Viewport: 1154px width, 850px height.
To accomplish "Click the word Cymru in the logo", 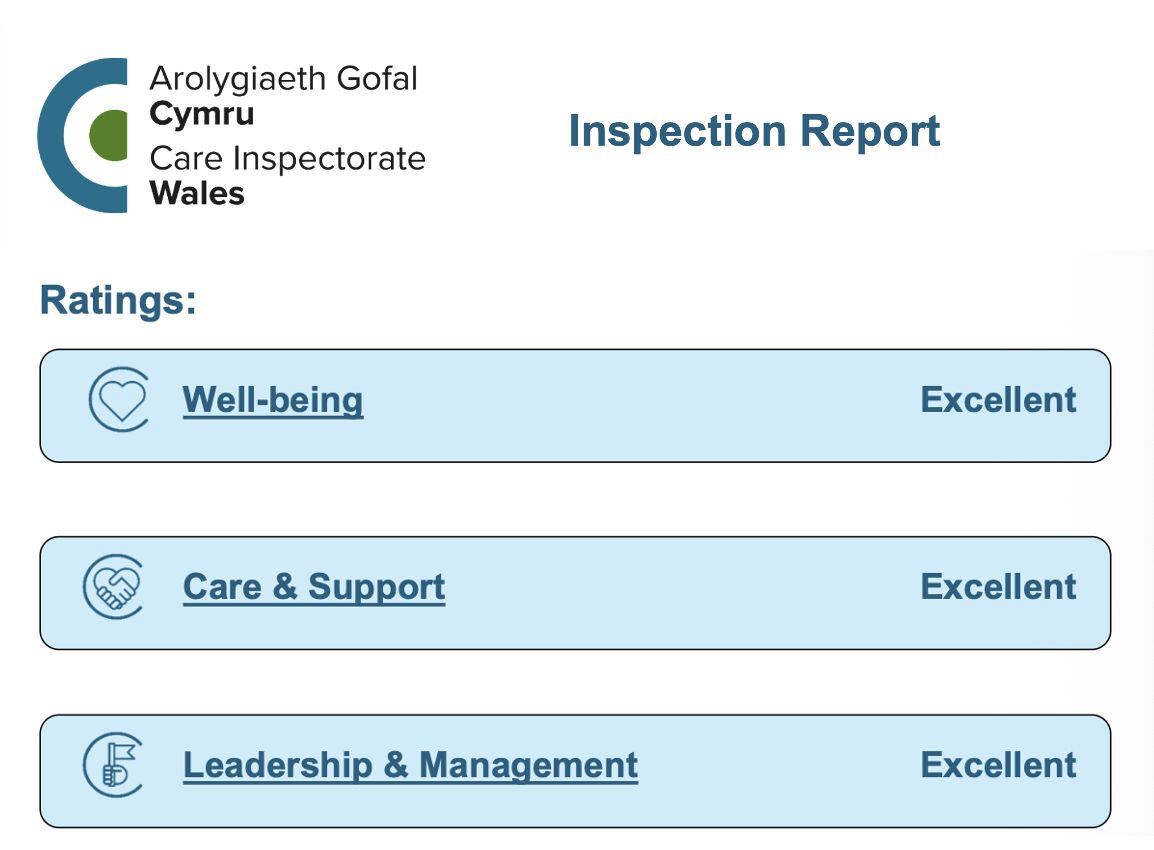I will (x=202, y=115).
